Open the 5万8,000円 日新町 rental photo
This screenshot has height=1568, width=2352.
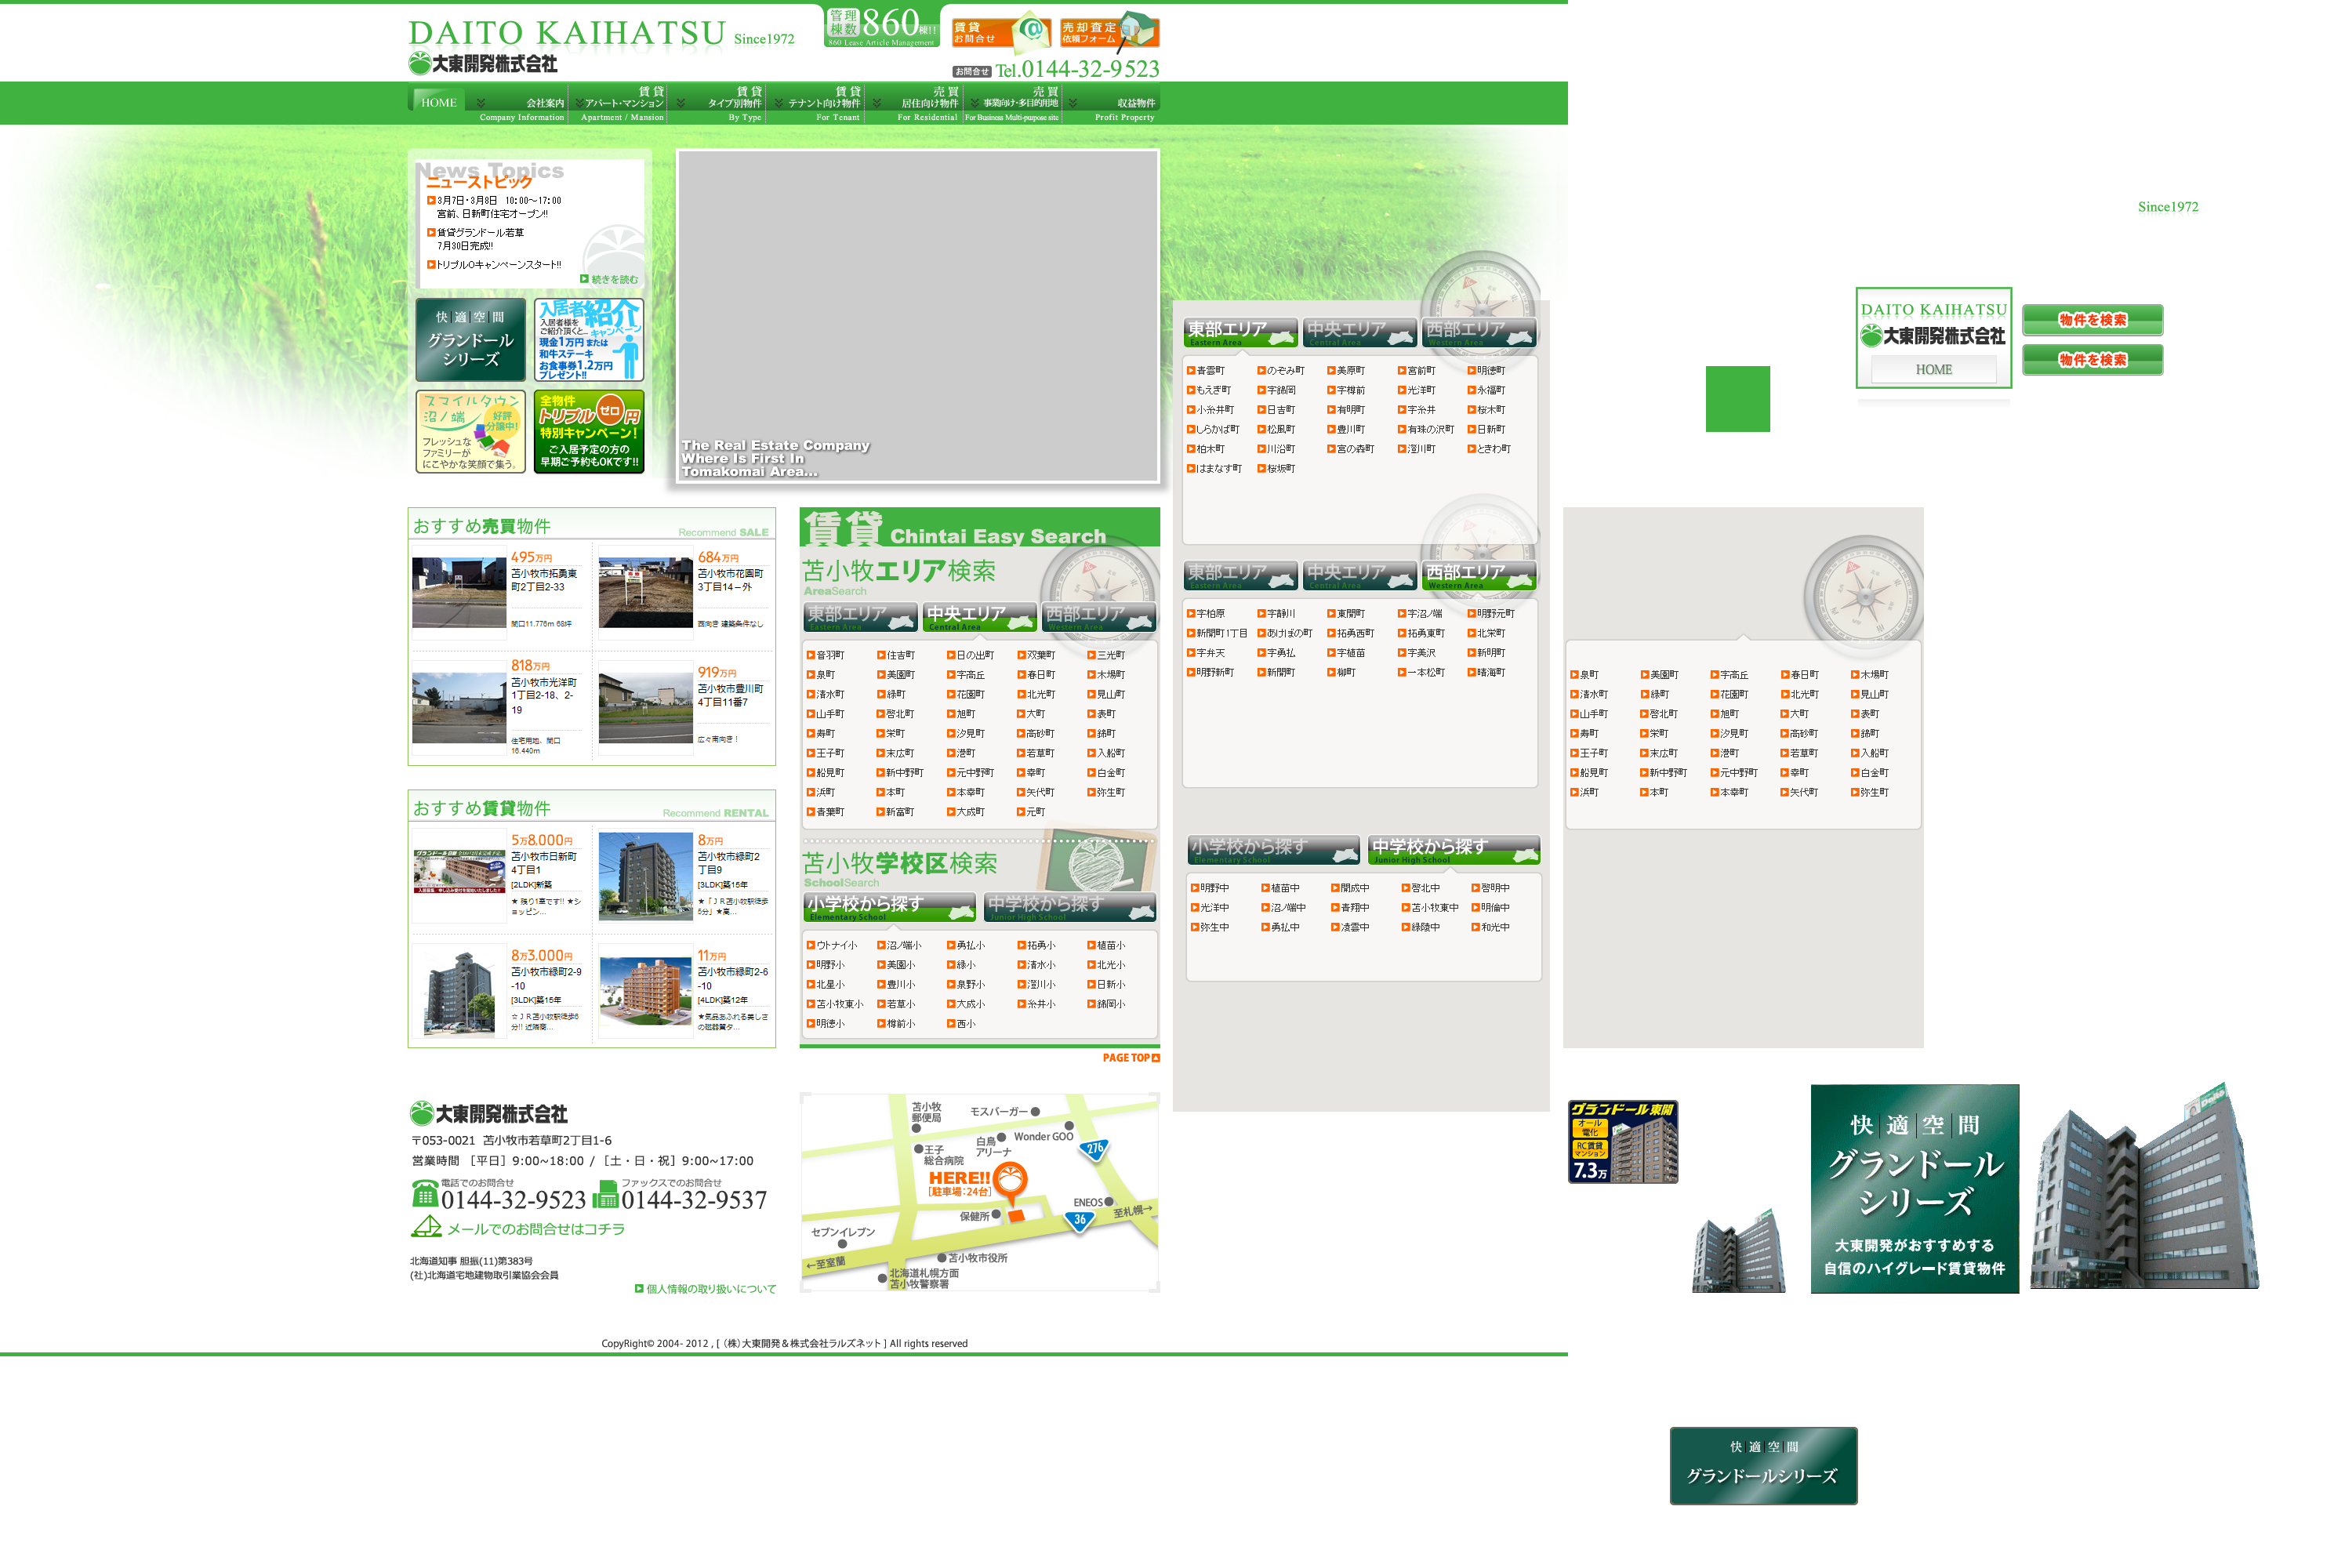click(459, 872)
